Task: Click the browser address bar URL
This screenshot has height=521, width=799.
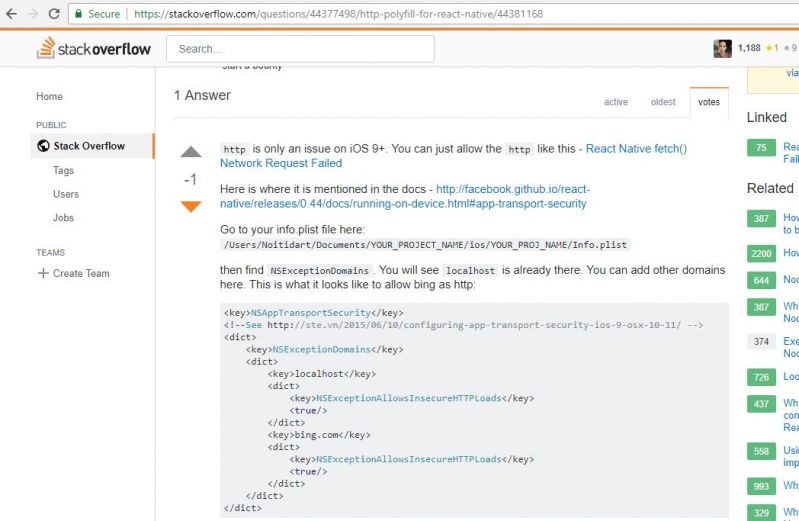Action: point(340,14)
